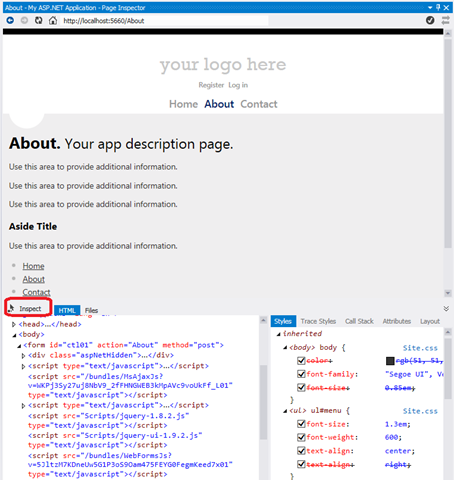Open the Call Stack tab
This screenshot has width=454, height=480.
click(359, 321)
